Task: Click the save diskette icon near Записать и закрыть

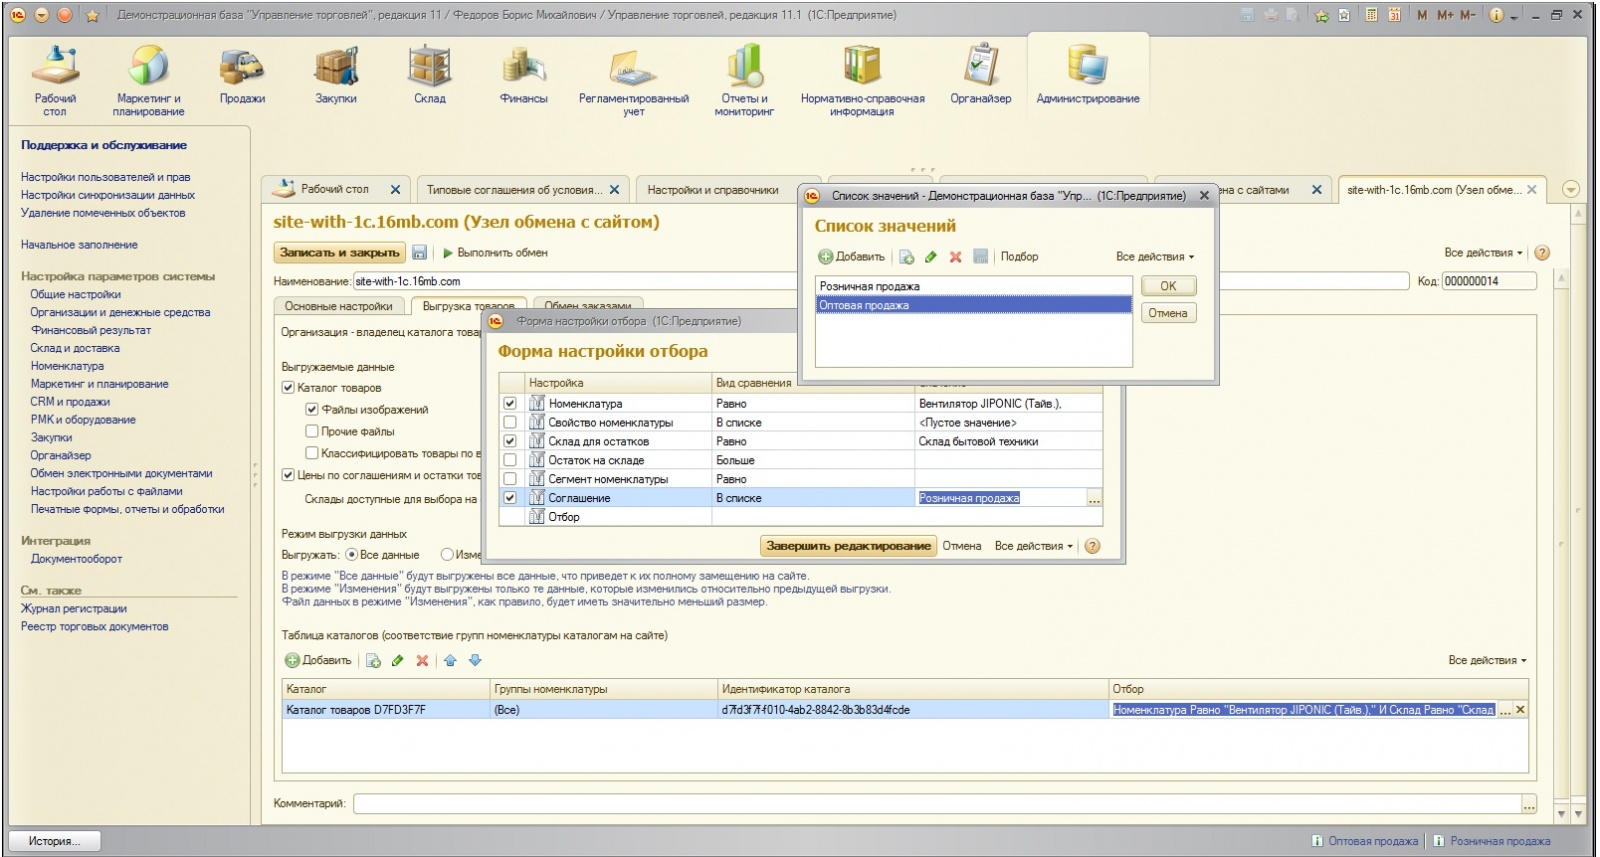Action: [x=420, y=253]
